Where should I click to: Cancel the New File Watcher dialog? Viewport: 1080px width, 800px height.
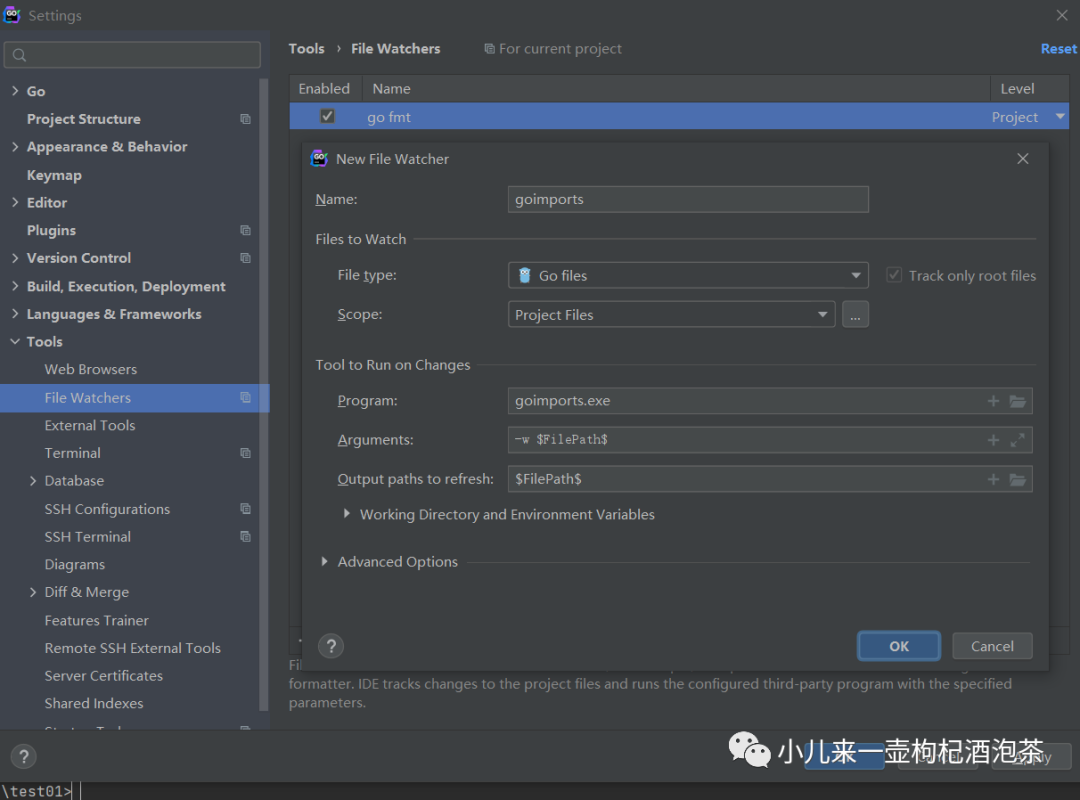click(992, 646)
